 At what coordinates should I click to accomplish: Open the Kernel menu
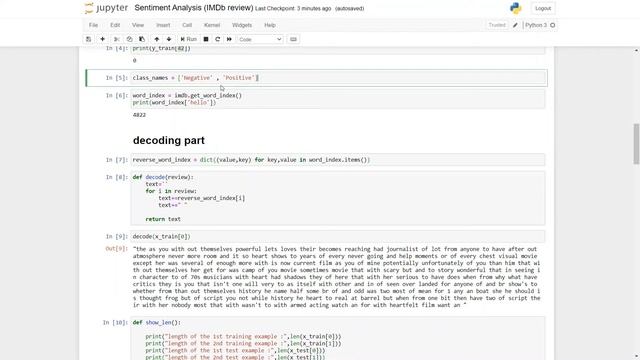tap(212, 25)
